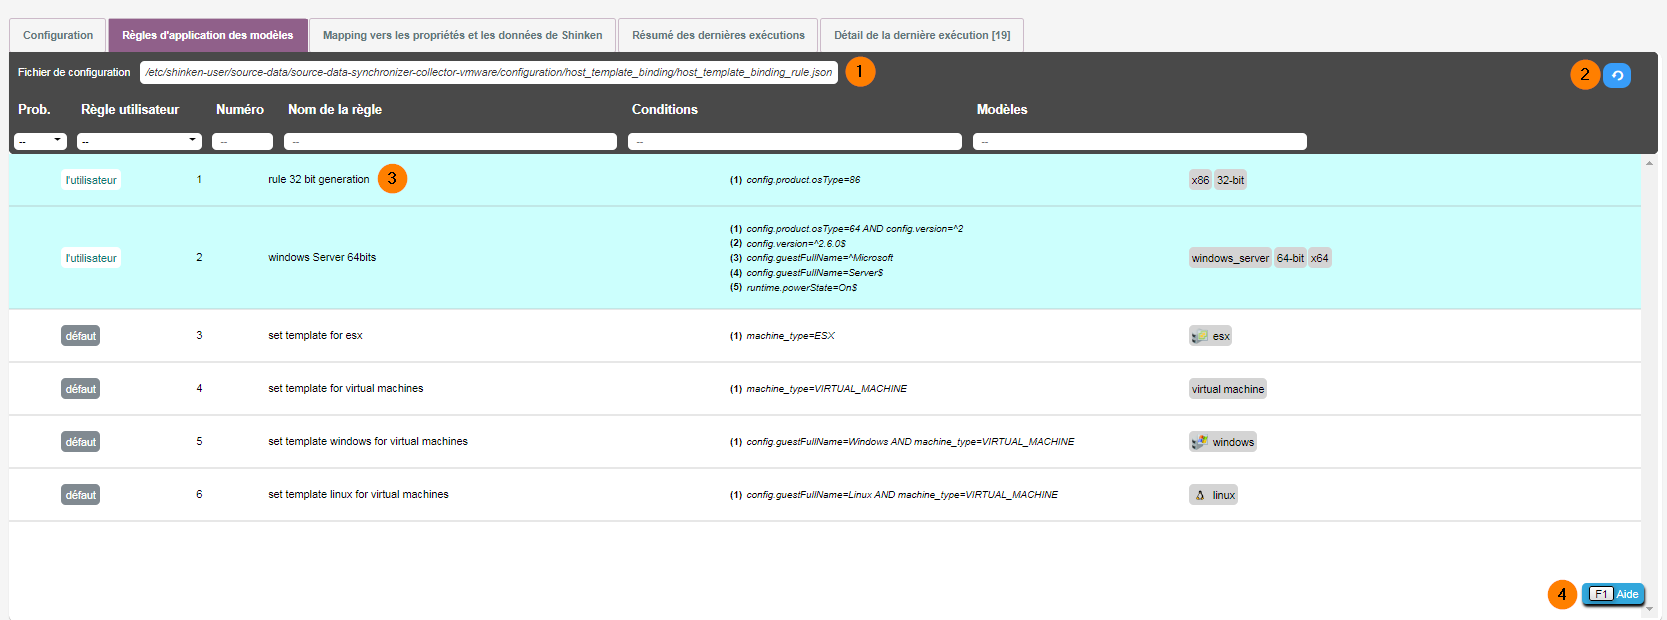The image size is (1667, 620).
Task: Click the scrollbar down arrow
Action: point(1649,608)
